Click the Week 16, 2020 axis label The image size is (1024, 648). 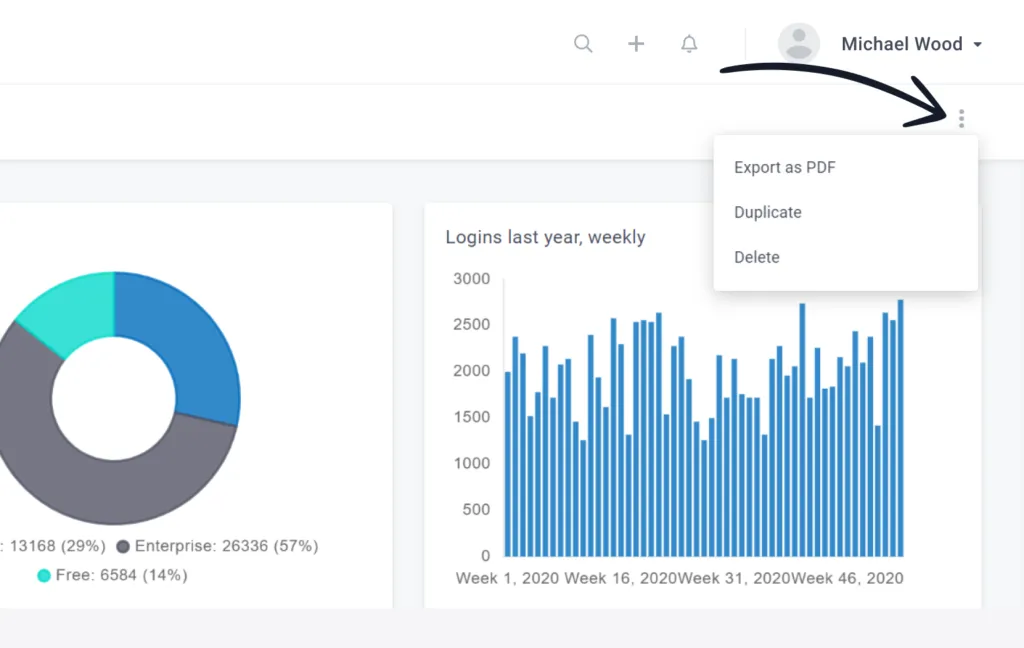tap(620, 578)
